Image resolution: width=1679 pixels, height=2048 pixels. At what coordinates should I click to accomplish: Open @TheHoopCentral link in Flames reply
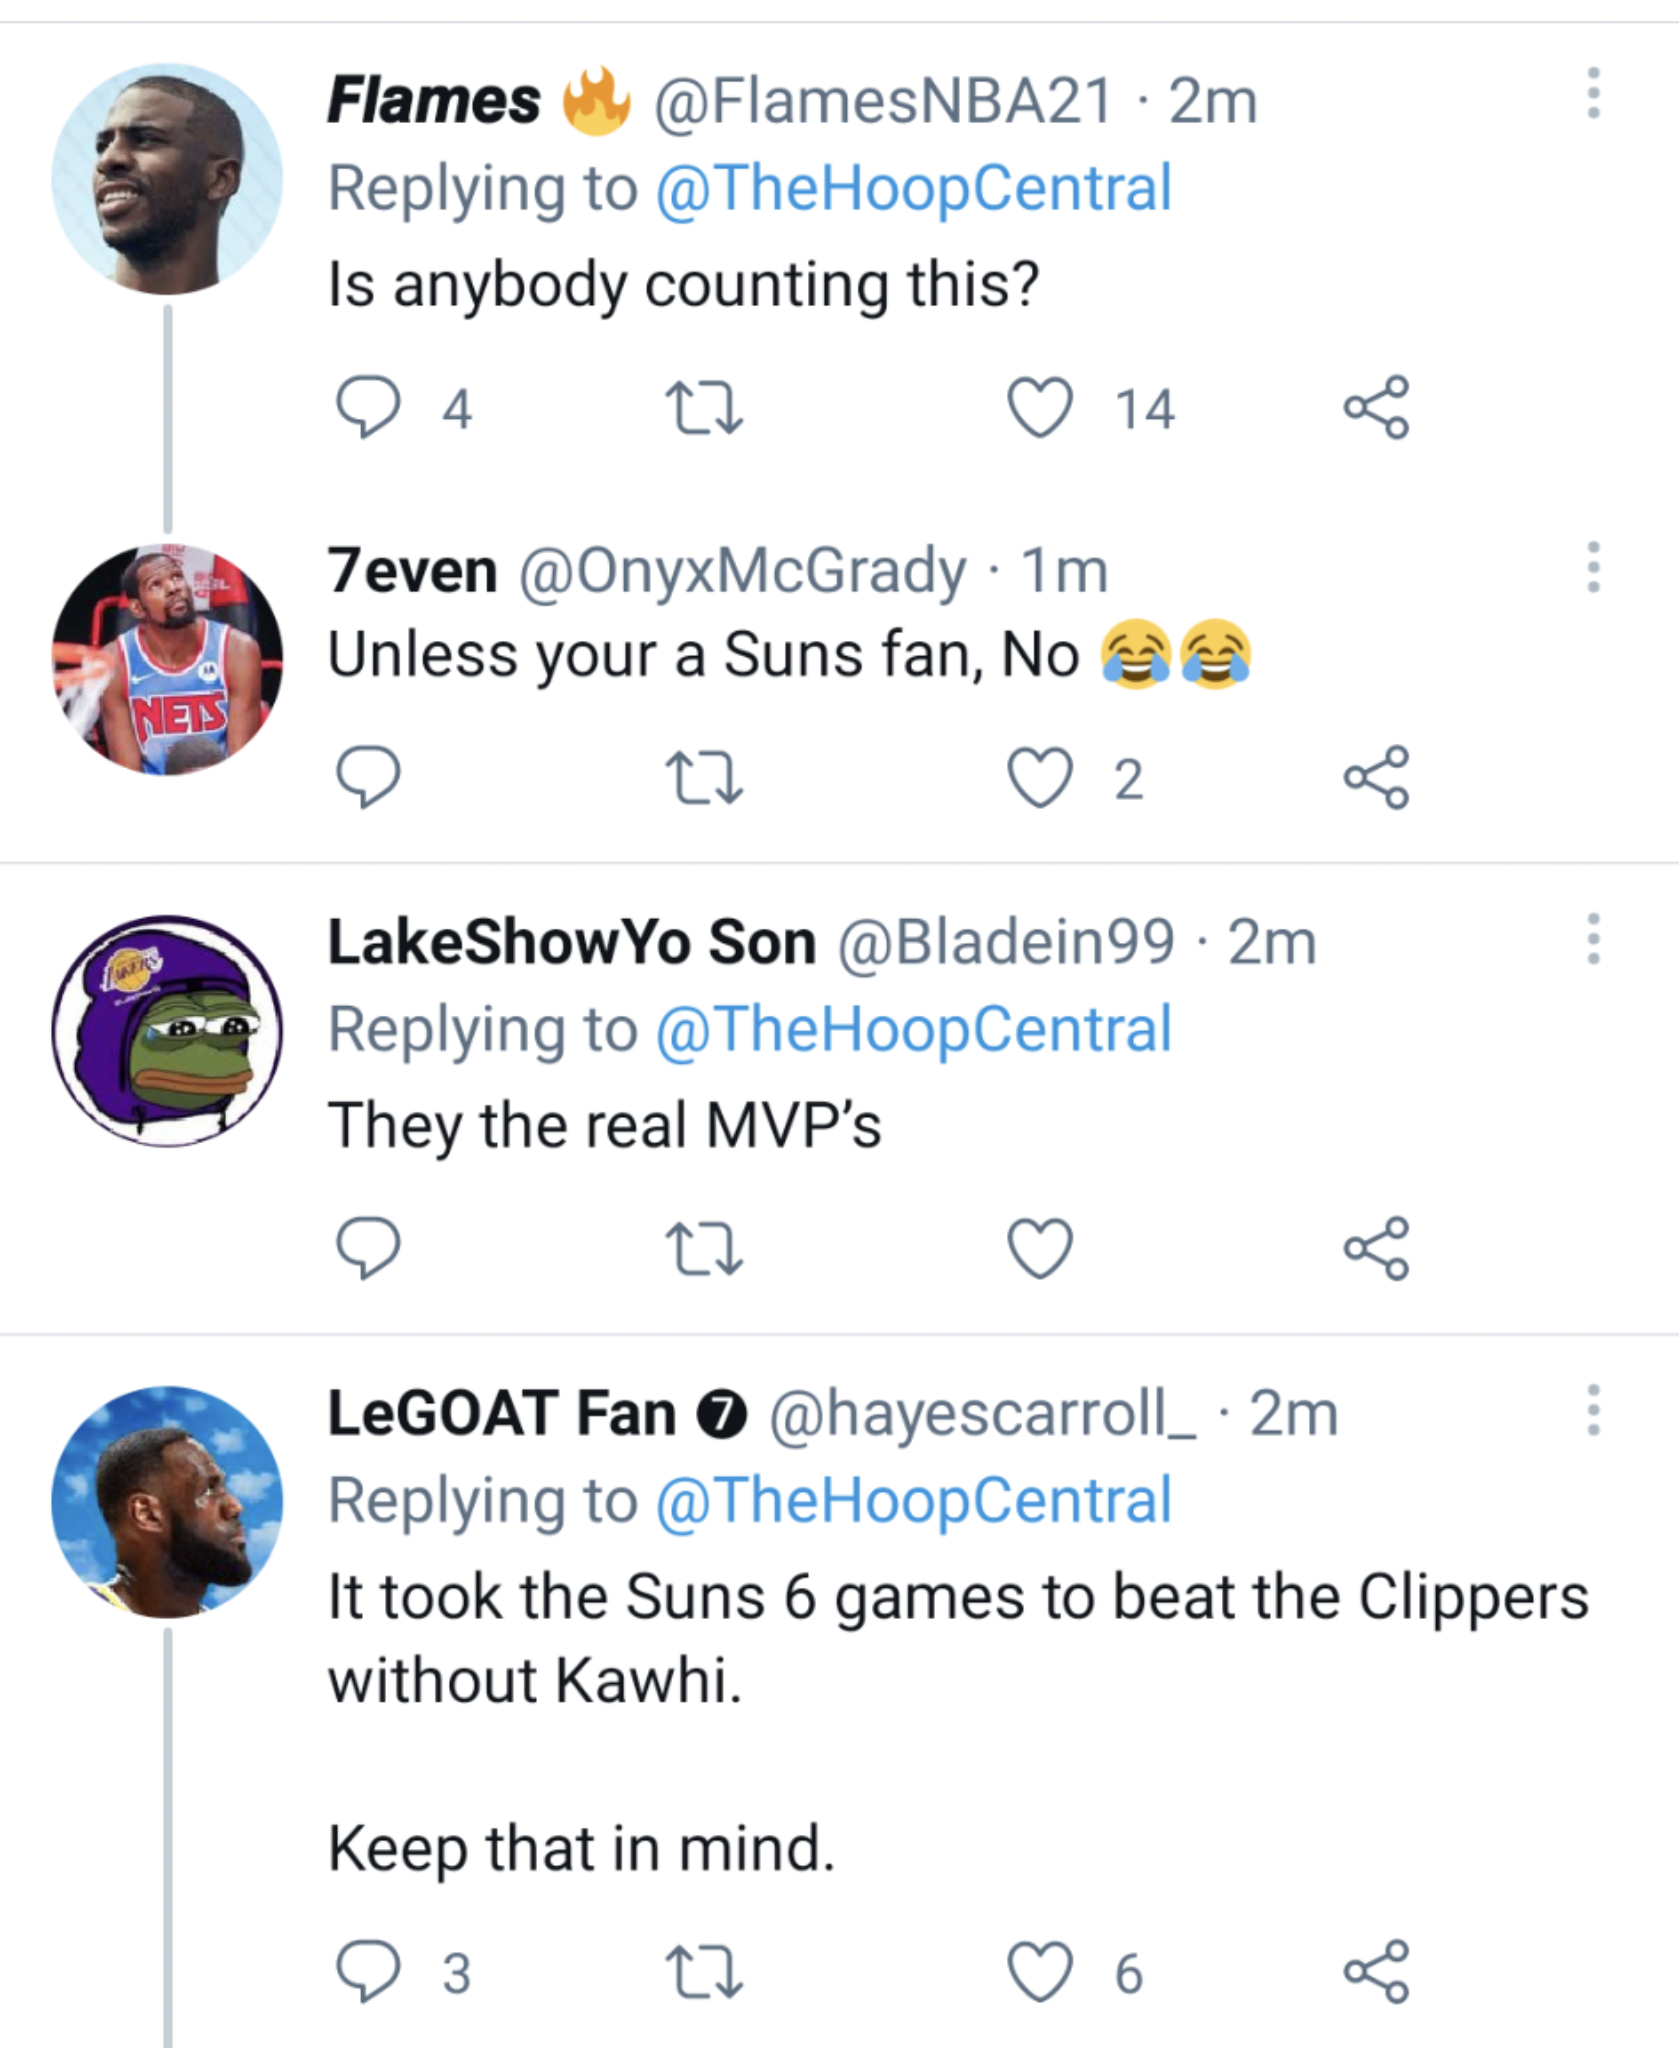coord(913,188)
